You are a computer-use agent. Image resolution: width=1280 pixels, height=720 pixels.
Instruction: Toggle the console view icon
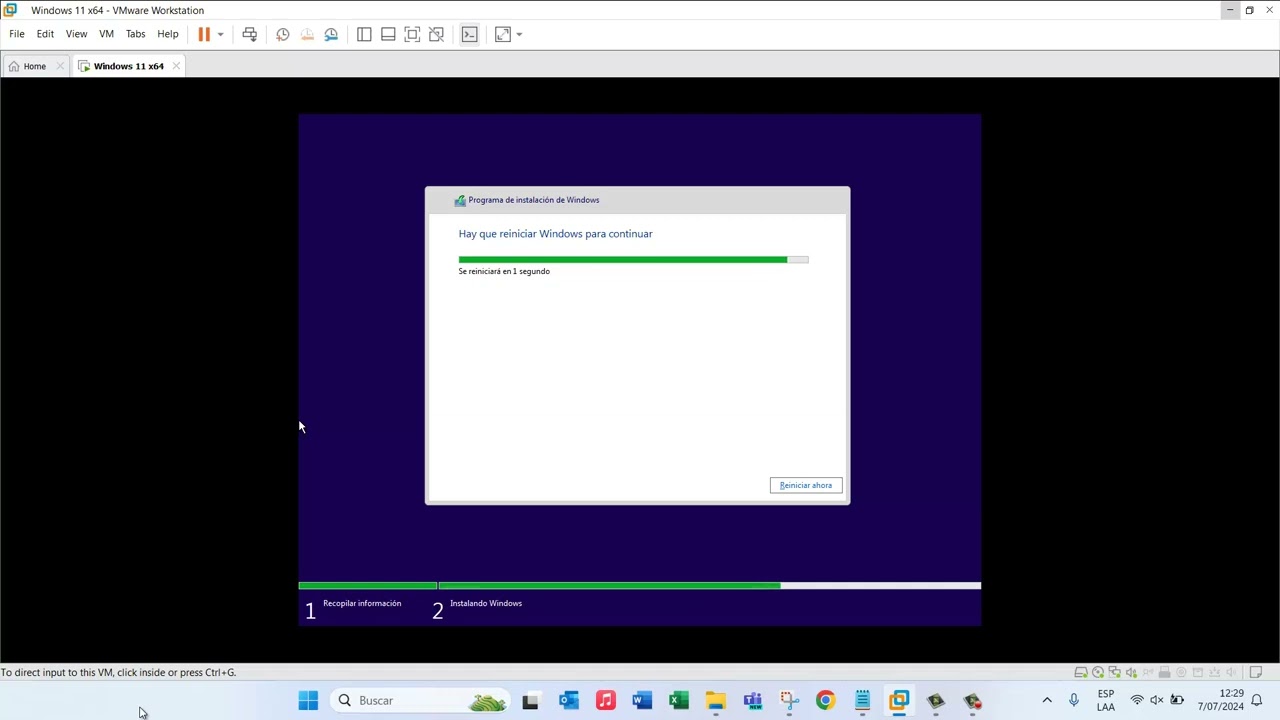point(469,34)
